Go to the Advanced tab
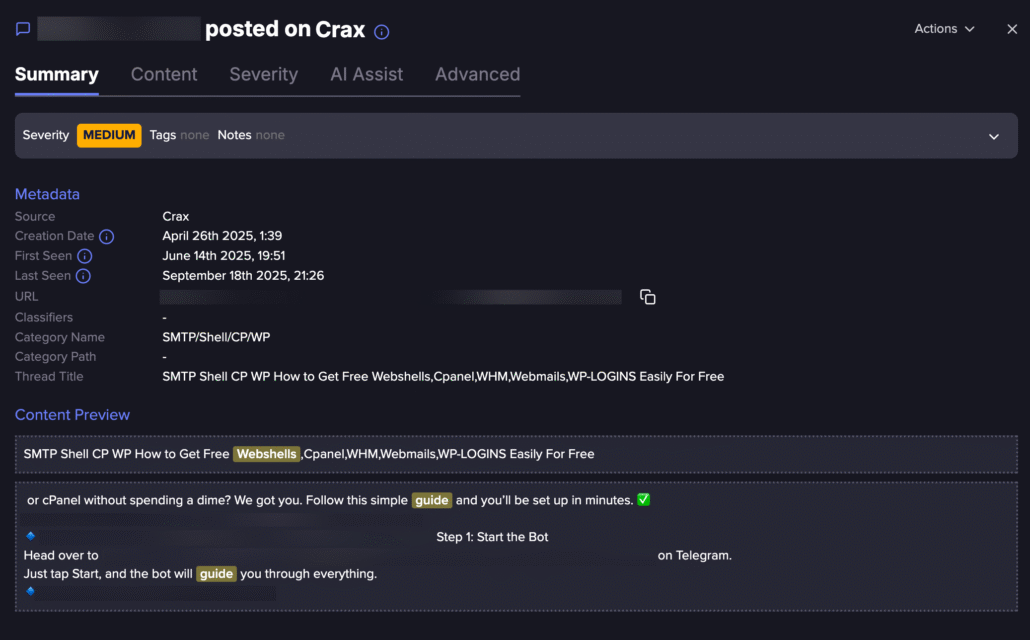Viewport: 1030px width, 640px height. click(x=477, y=74)
